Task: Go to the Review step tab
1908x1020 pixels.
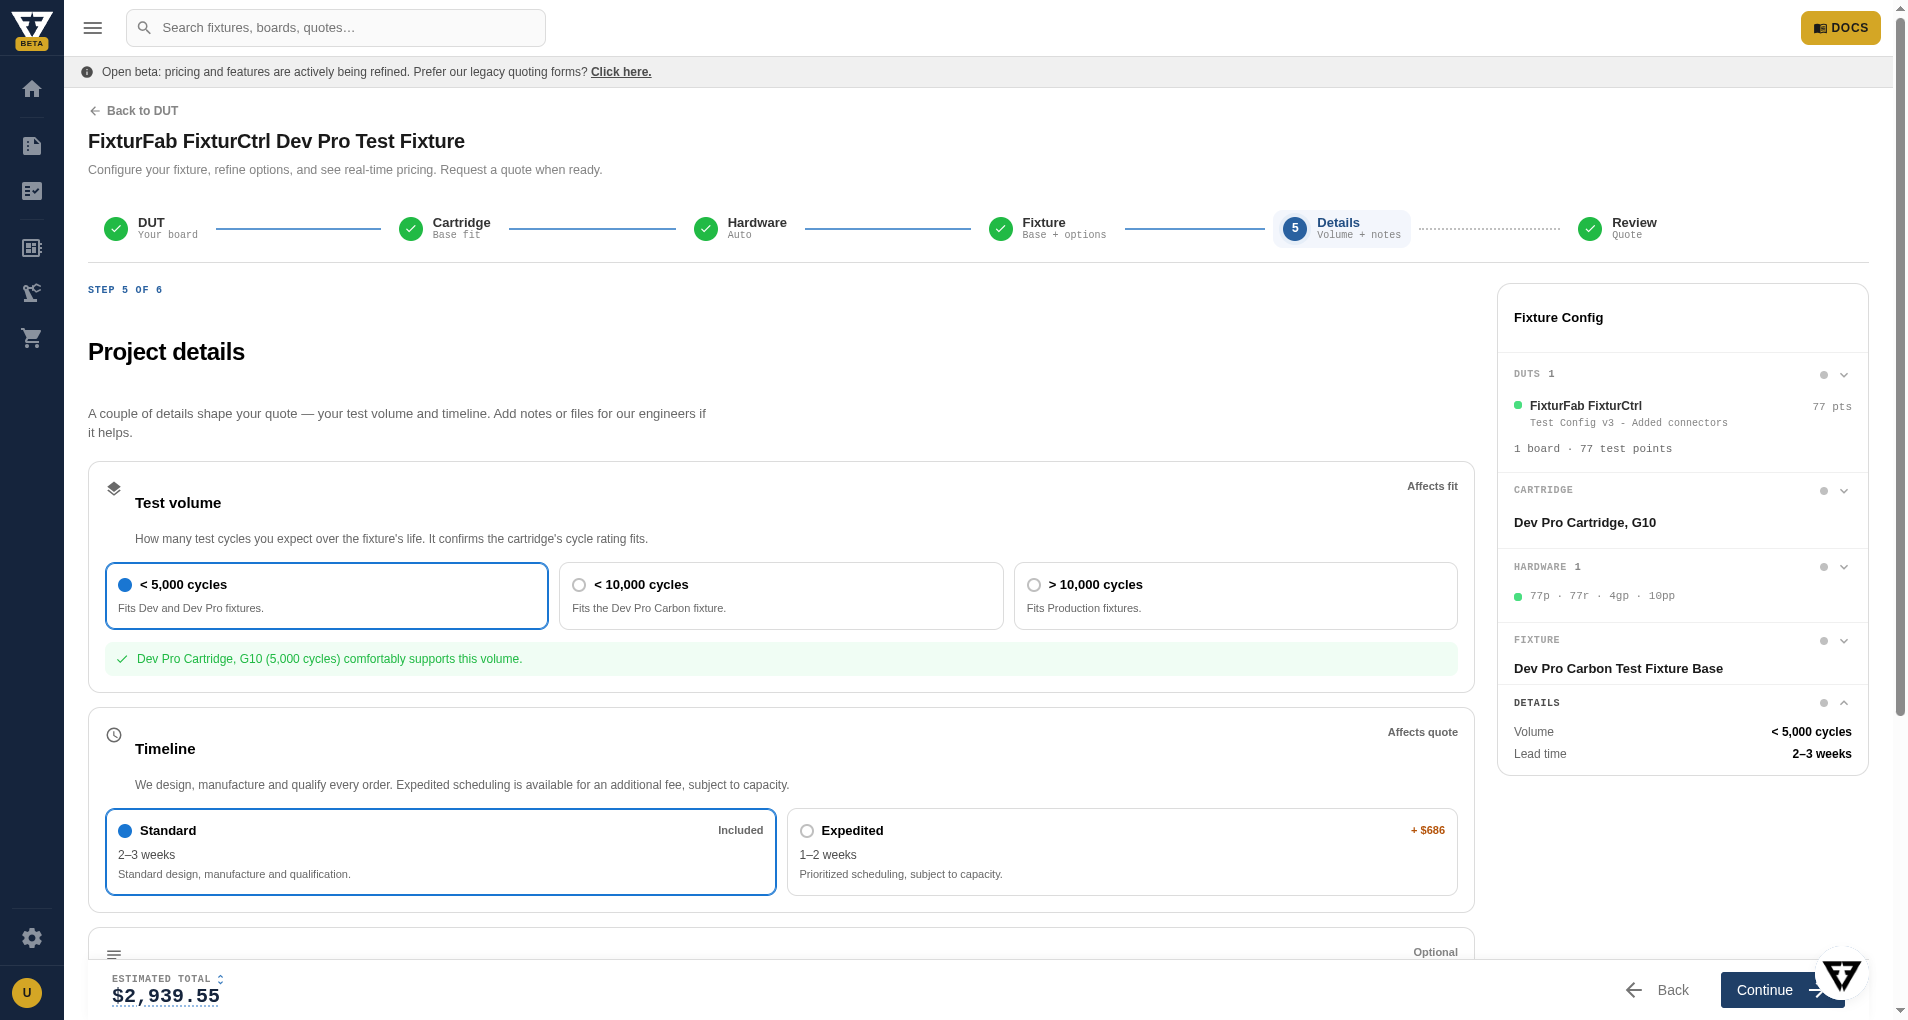Action: click(x=1618, y=229)
